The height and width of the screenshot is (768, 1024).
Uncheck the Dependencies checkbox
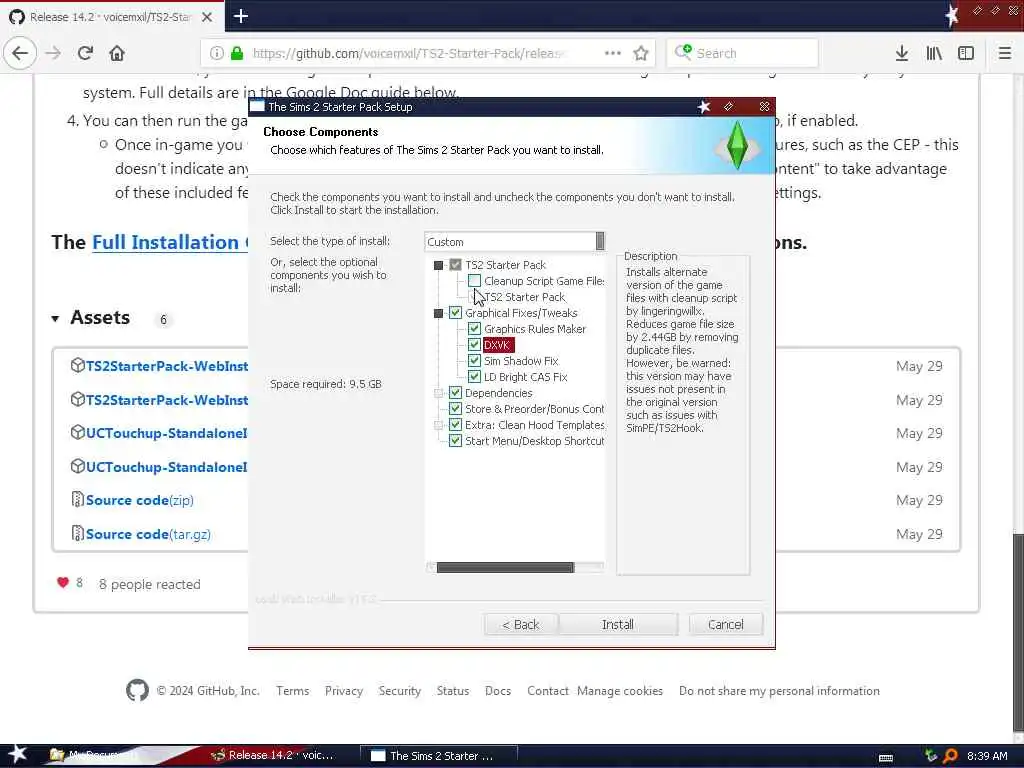[x=455, y=392]
